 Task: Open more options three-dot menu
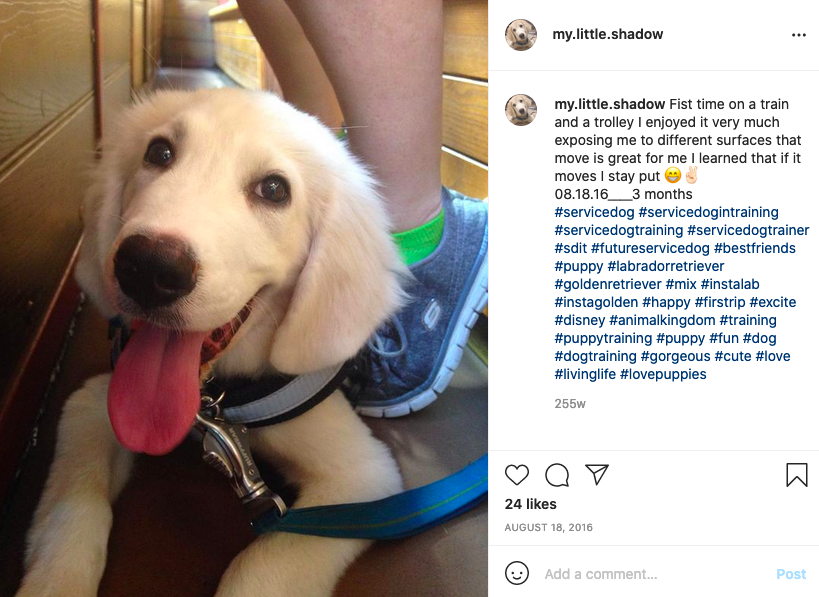pos(799,35)
